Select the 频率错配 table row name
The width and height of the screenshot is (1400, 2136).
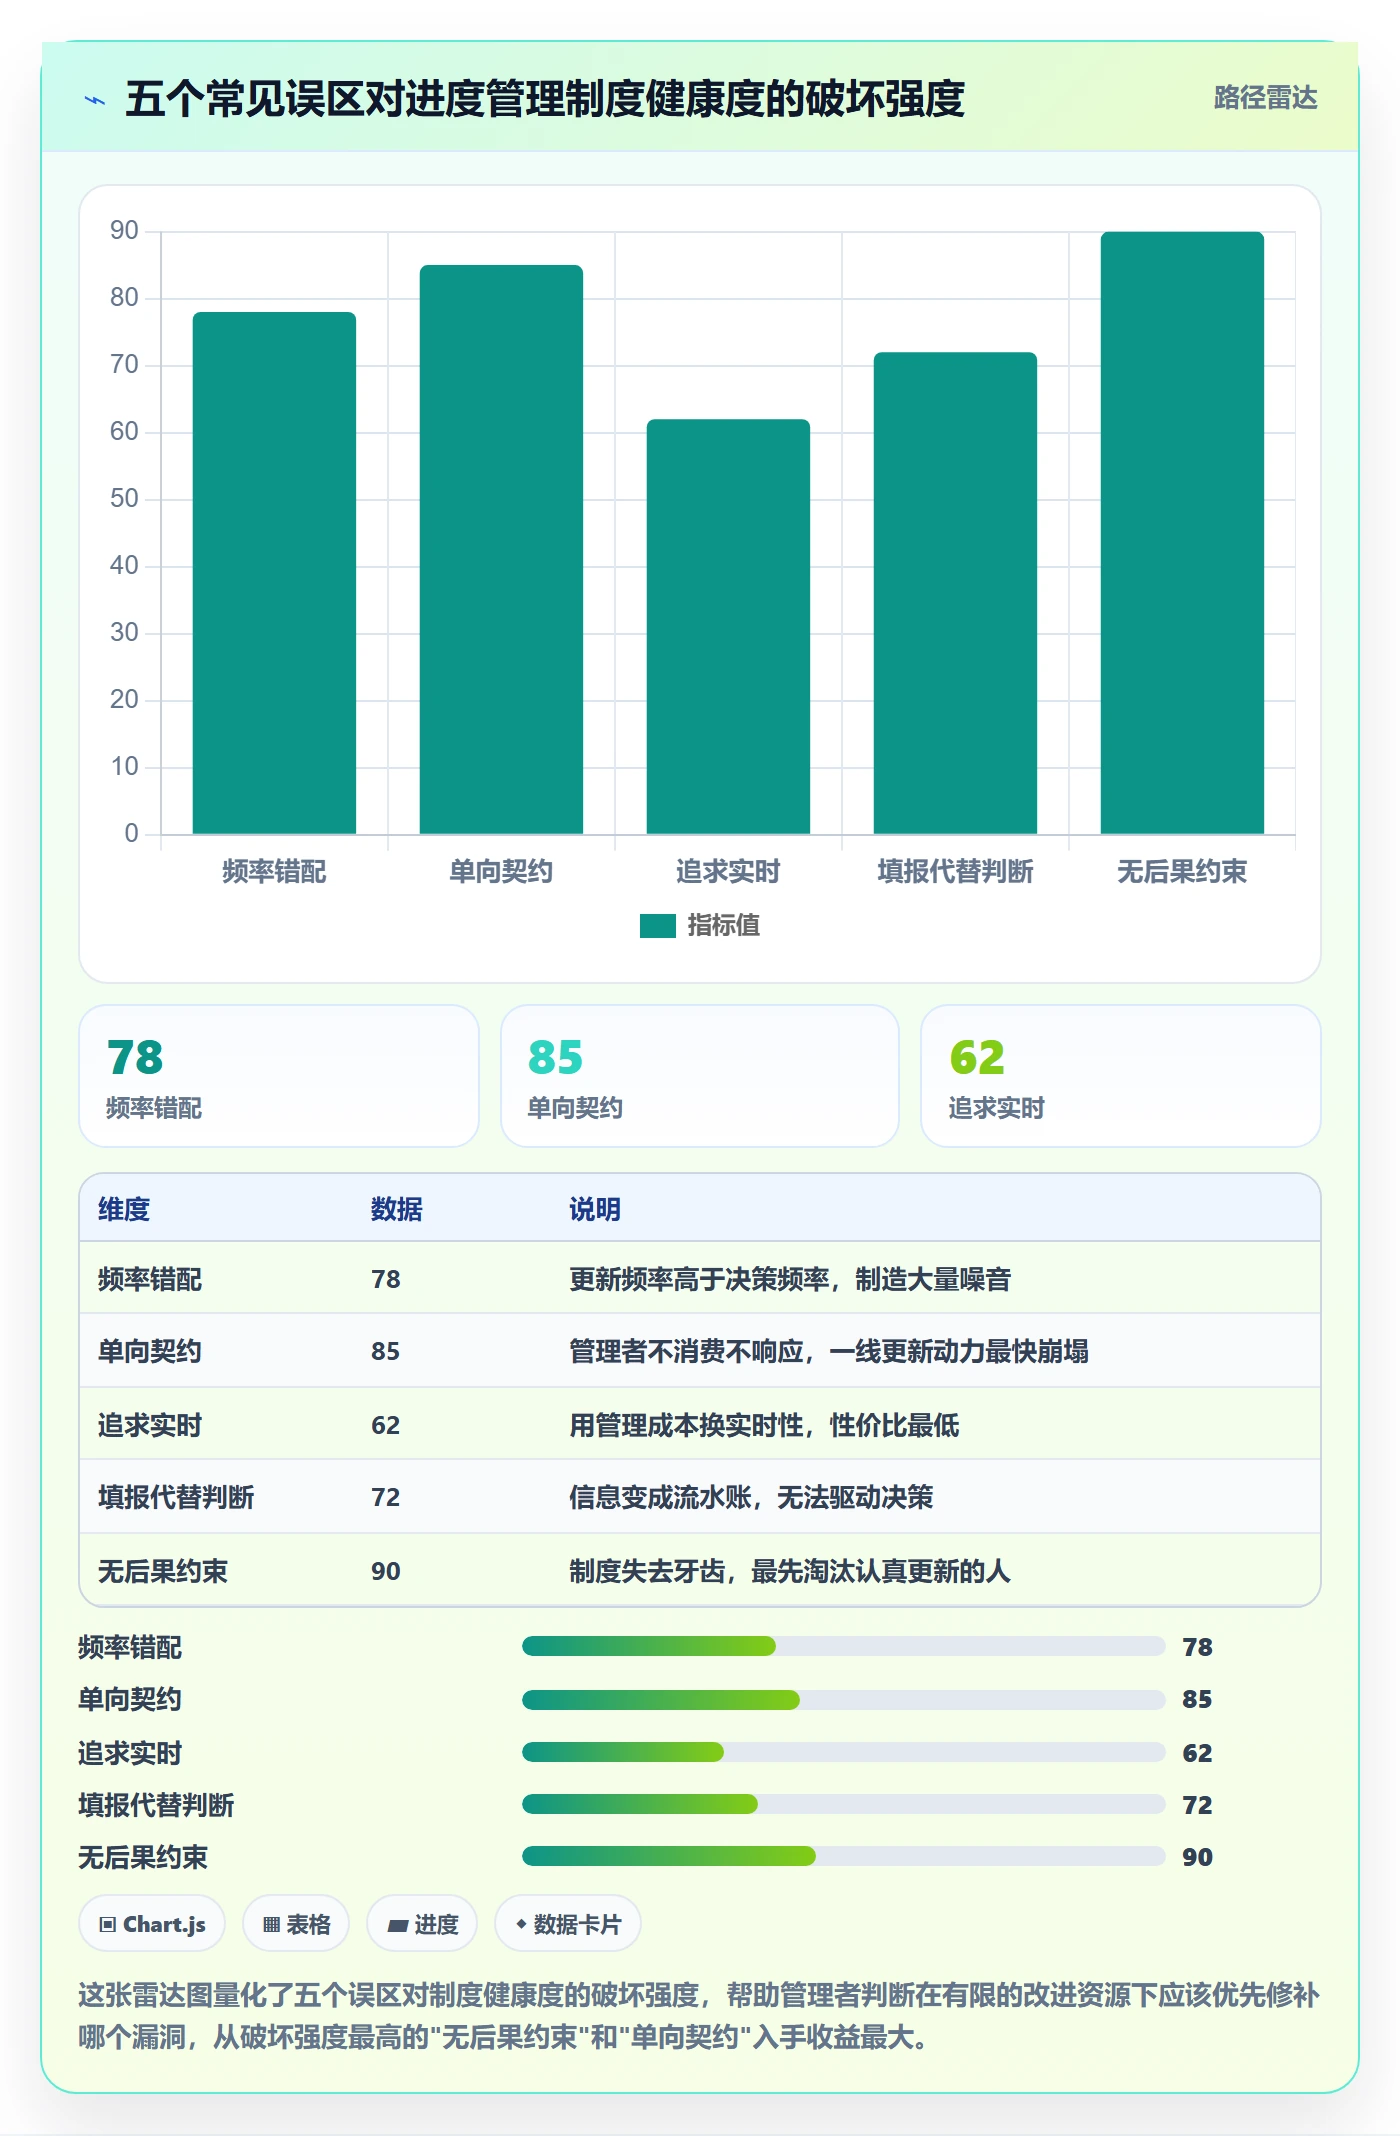coord(150,1279)
